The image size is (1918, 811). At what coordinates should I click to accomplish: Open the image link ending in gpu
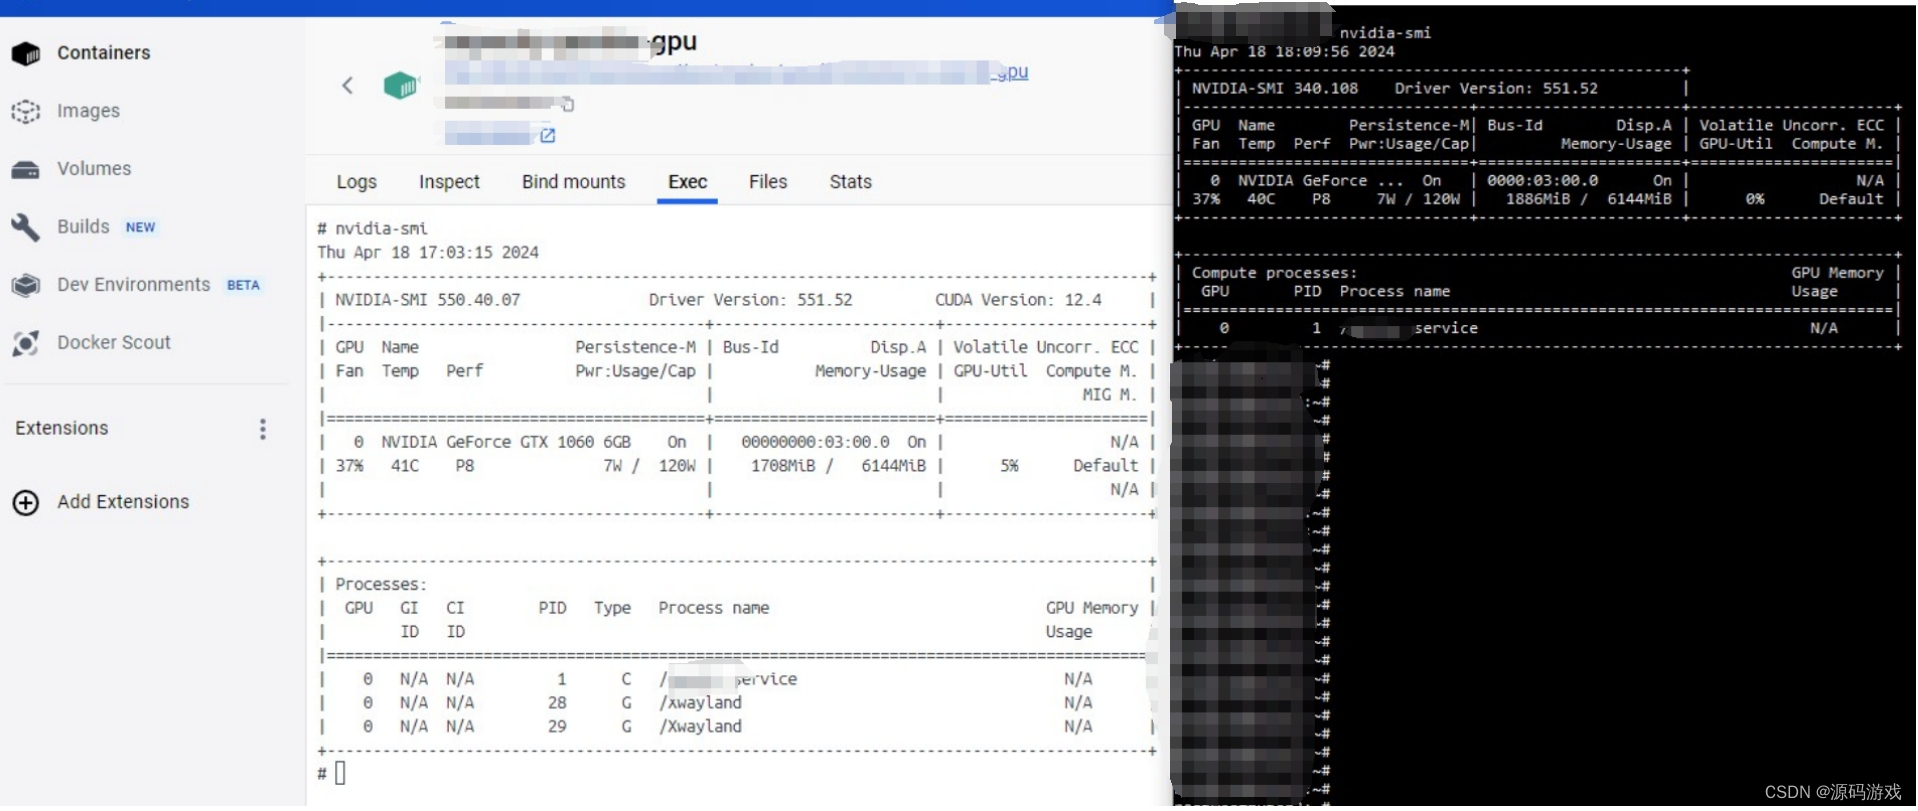coord(736,73)
